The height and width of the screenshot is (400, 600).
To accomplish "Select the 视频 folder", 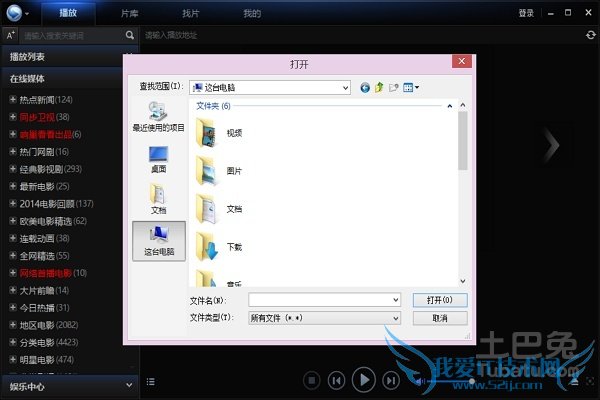I will click(219, 133).
